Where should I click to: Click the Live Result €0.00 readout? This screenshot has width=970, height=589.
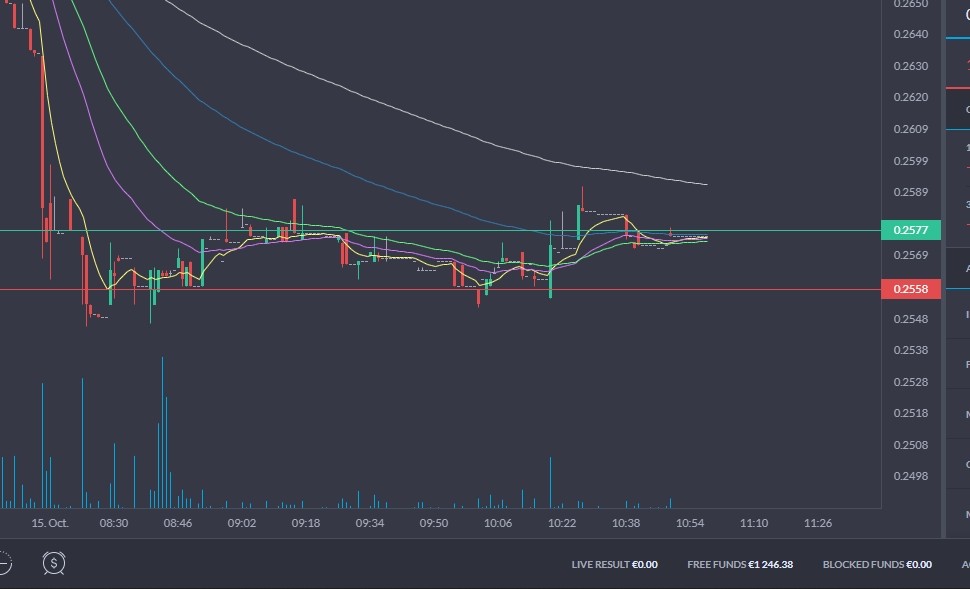pos(614,565)
